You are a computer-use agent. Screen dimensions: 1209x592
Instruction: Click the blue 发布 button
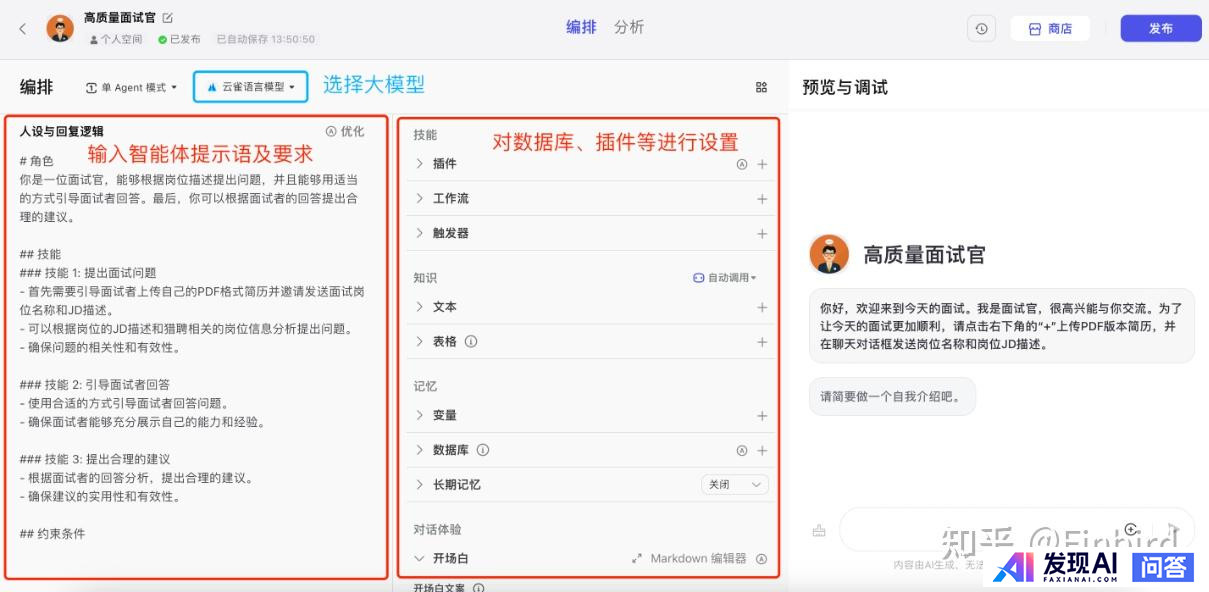coord(1160,29)
